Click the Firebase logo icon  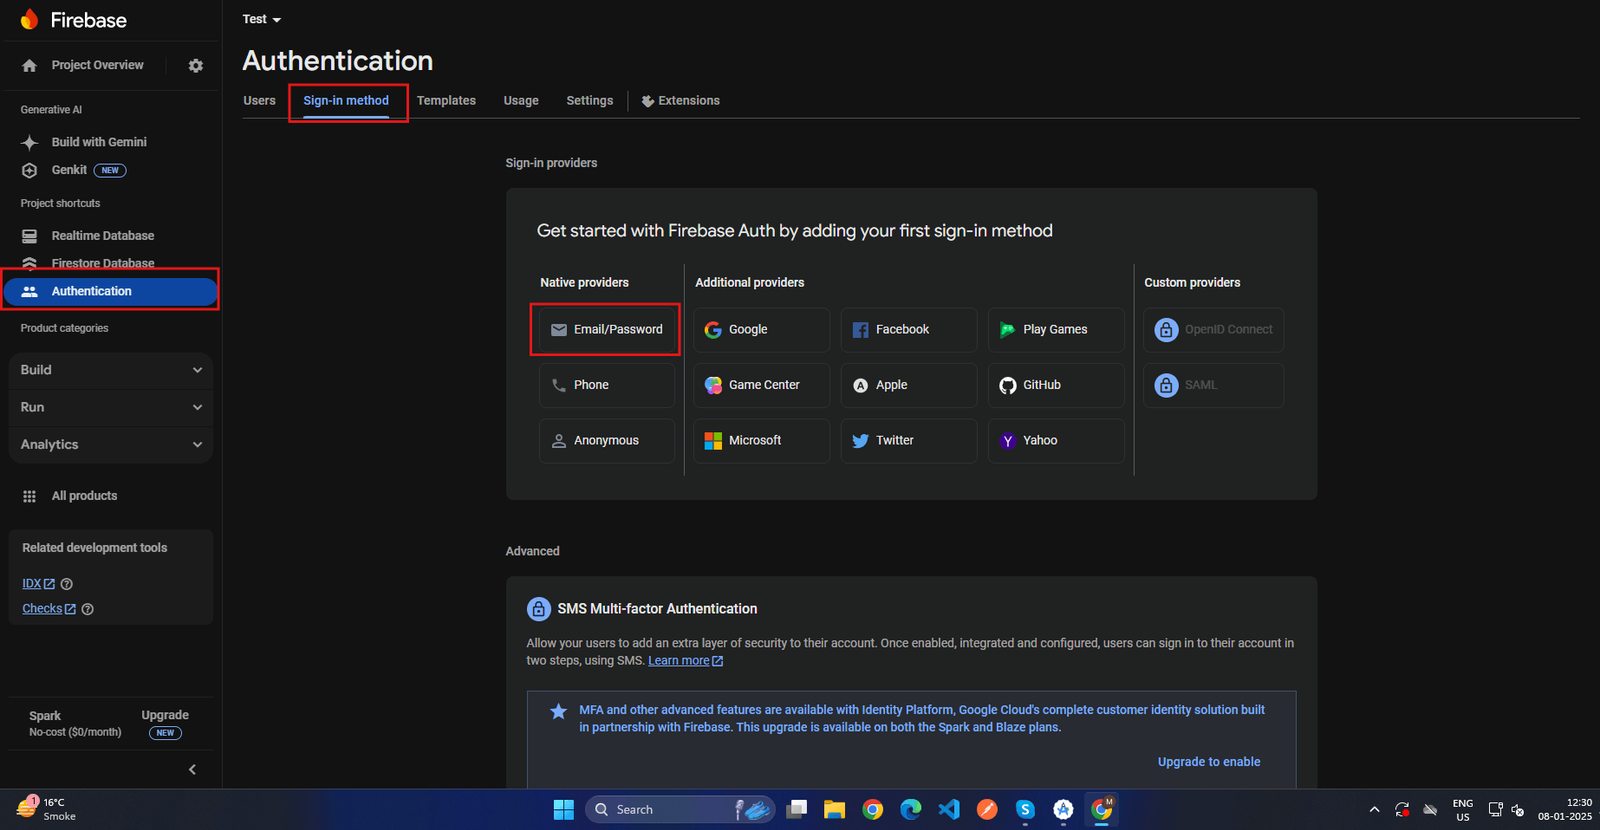[29, 20]
